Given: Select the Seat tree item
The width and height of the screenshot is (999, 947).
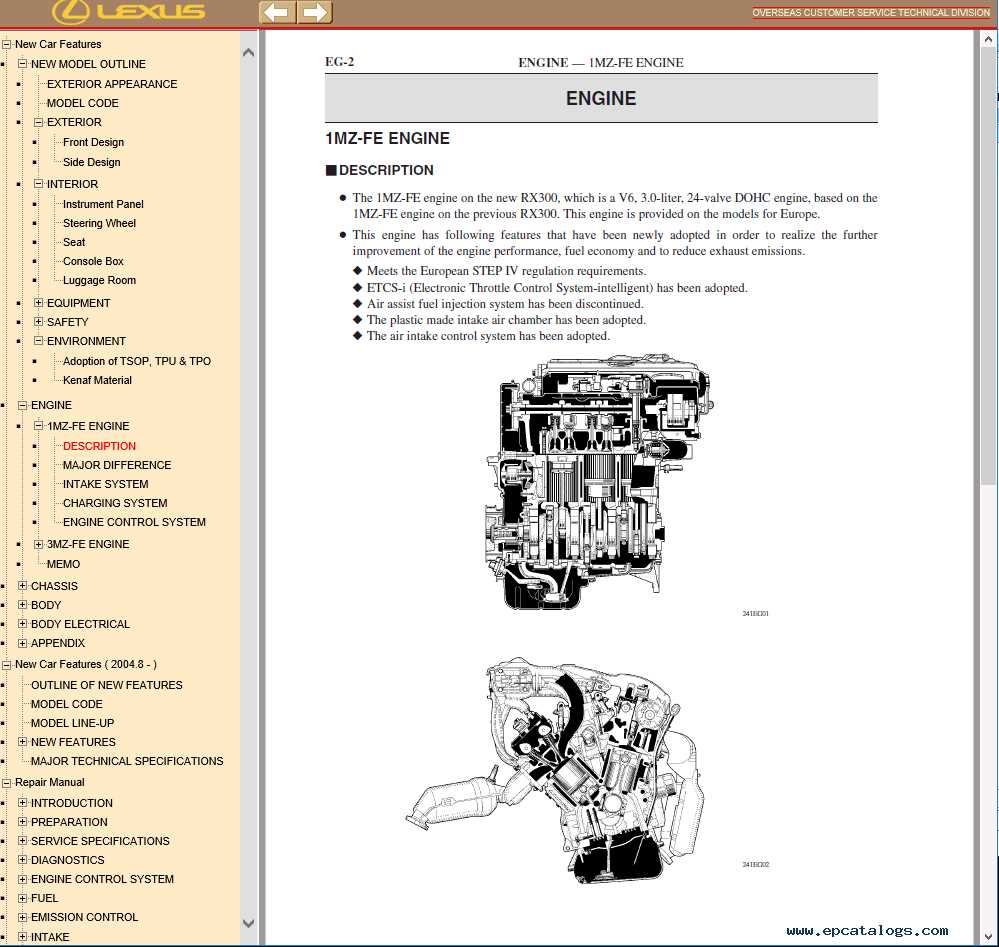Looking at the screenshot, I should (73, 243).
